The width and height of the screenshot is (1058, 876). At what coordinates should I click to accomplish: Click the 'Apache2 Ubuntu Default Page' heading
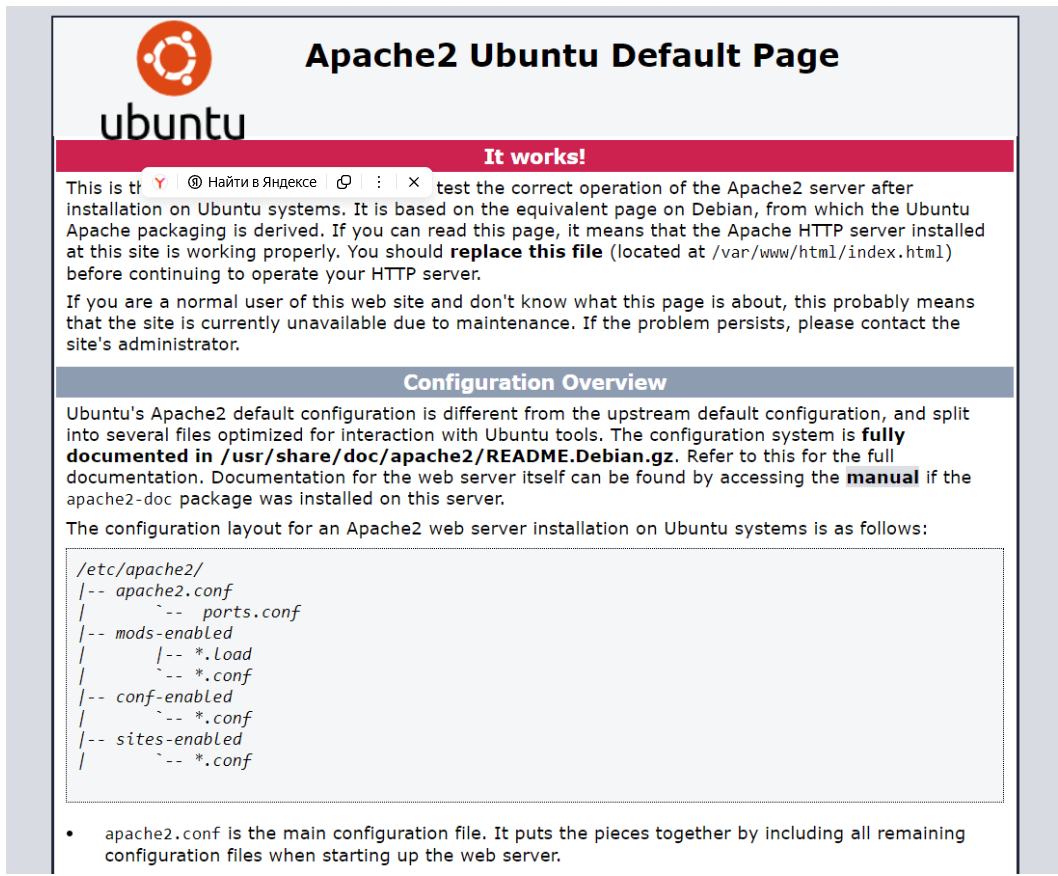pyautogui.click(x=572, y=55)
